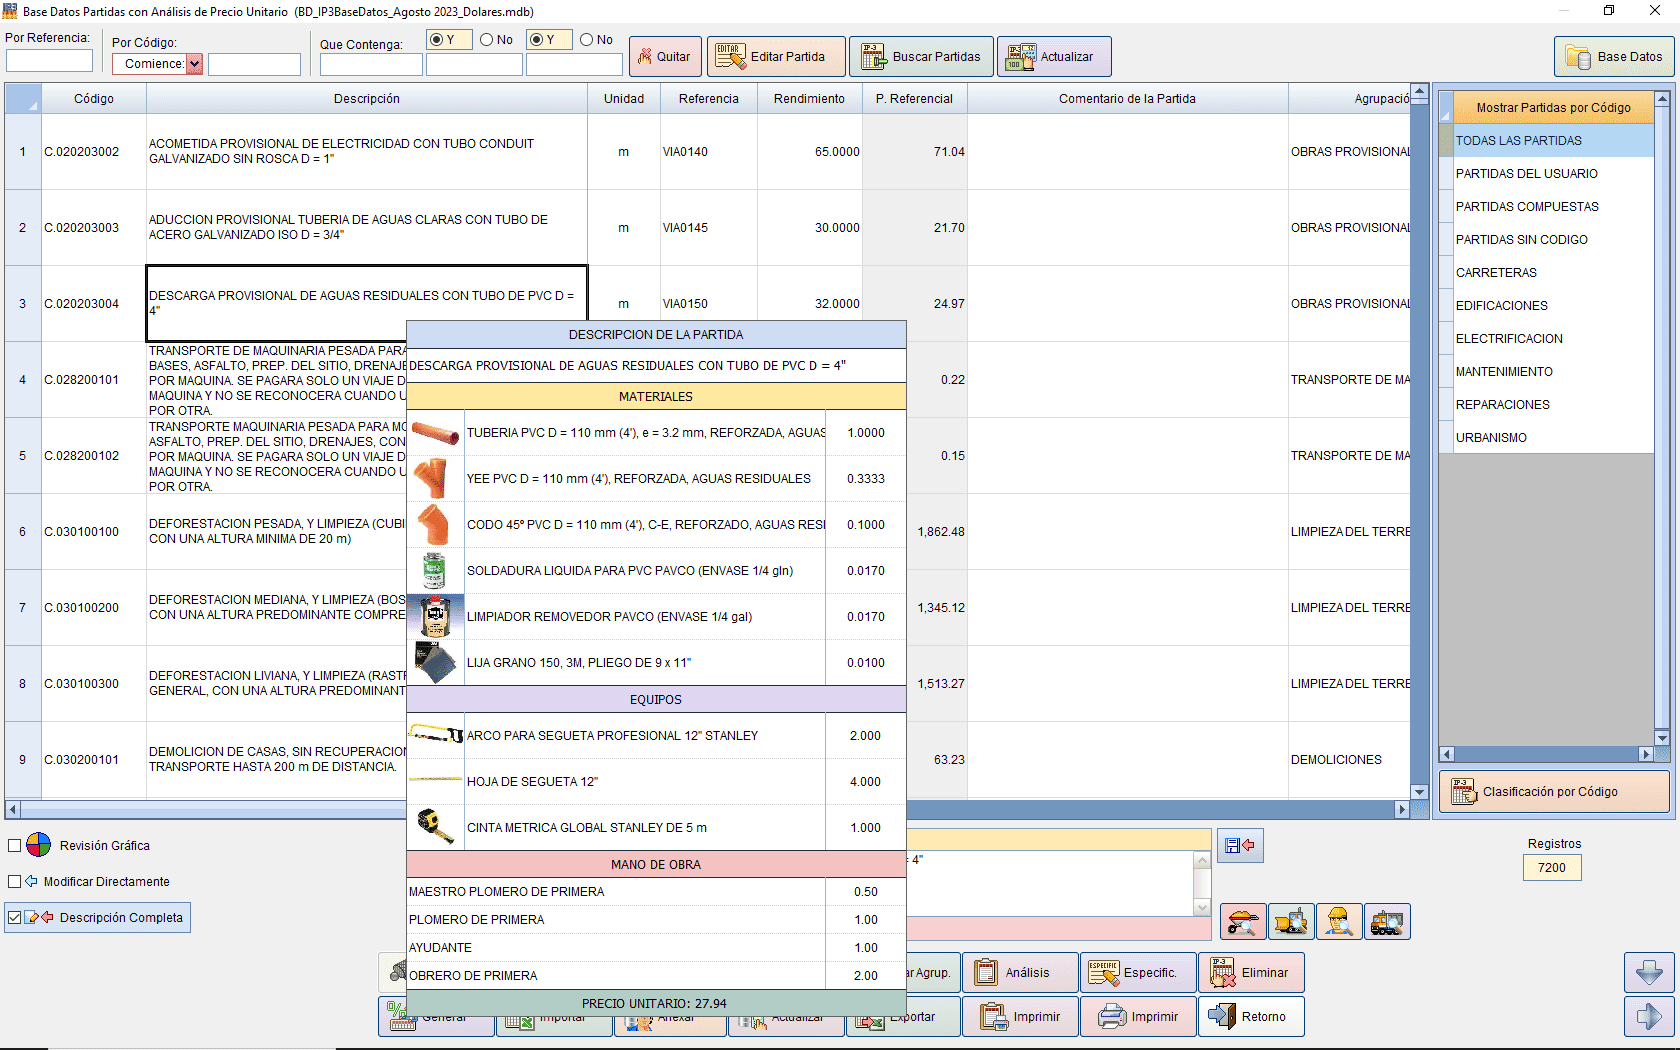The height and width of the screenshot is (1050, 1680).
Task: Select the CARRETERAS classification
Action: pos(1497,272)
